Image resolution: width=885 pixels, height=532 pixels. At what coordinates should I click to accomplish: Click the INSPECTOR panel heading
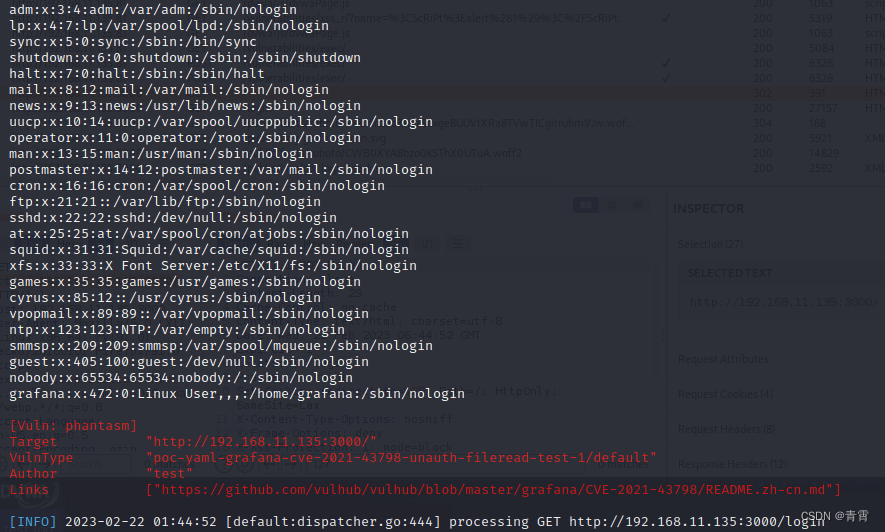coord(708,209)
